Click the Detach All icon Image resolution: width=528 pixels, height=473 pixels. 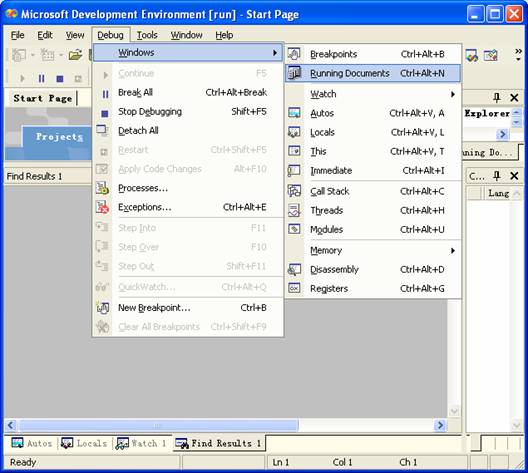click(x=102, y=130)
